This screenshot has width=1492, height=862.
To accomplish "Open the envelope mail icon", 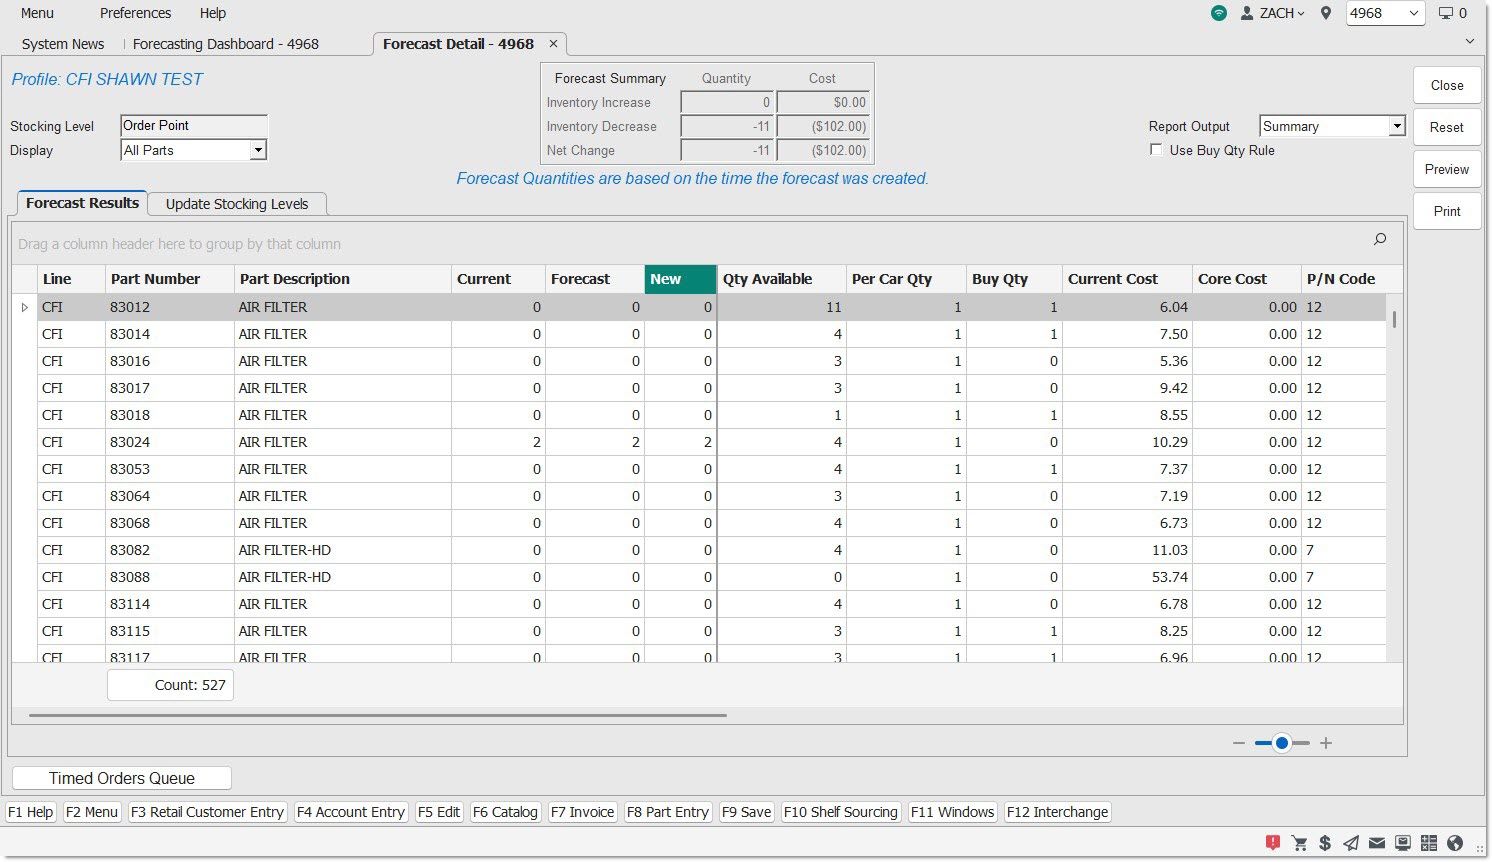I will click(1377, 843).
